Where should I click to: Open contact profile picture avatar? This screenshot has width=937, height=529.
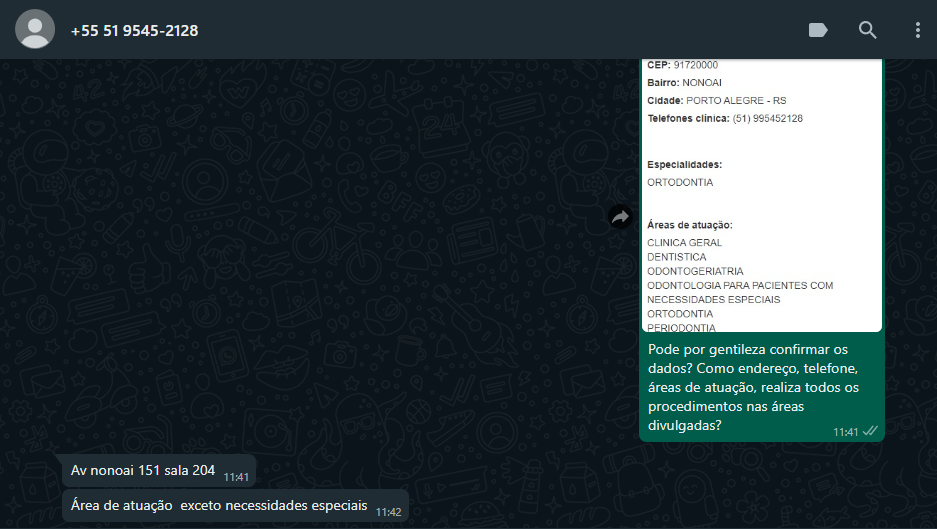(x=35, y=29)
